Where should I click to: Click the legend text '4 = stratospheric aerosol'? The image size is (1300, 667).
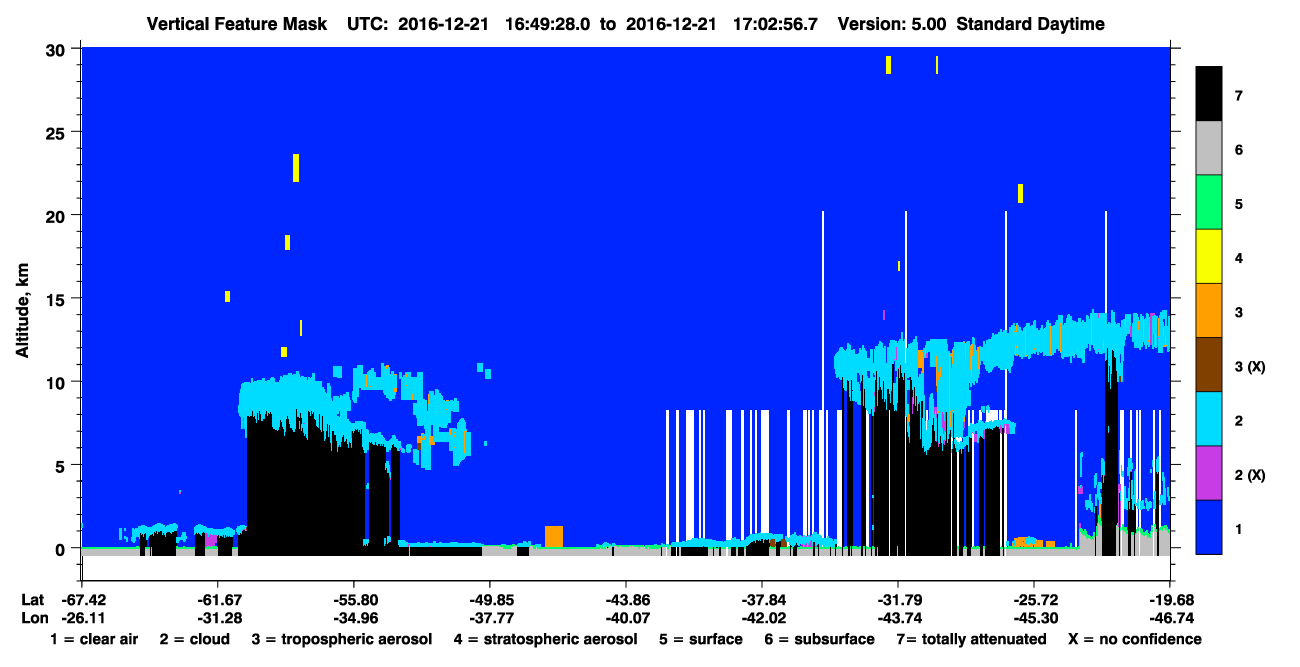[545, 639]
